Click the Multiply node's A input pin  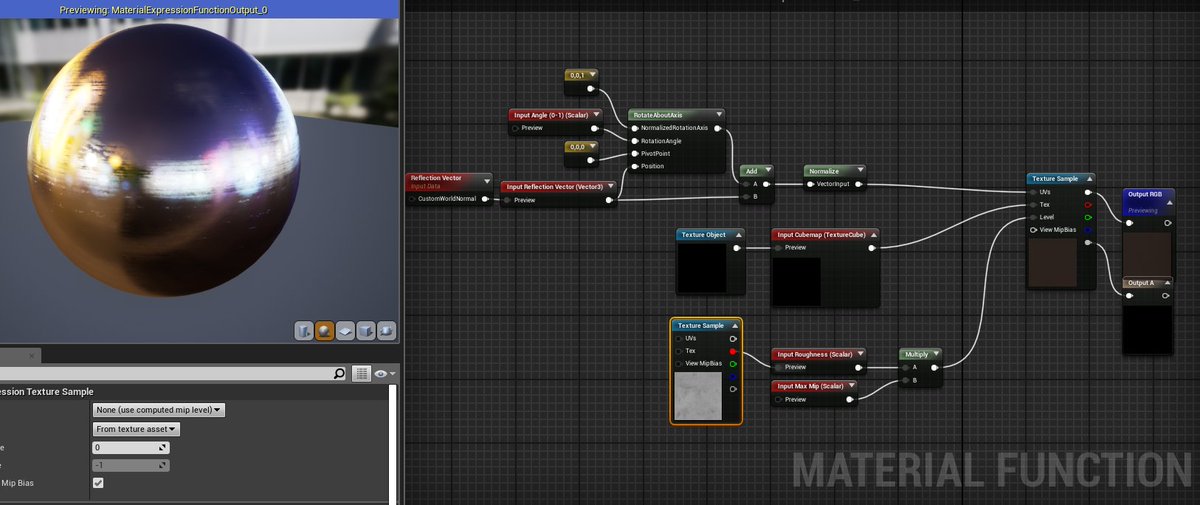tap(905, 367)
